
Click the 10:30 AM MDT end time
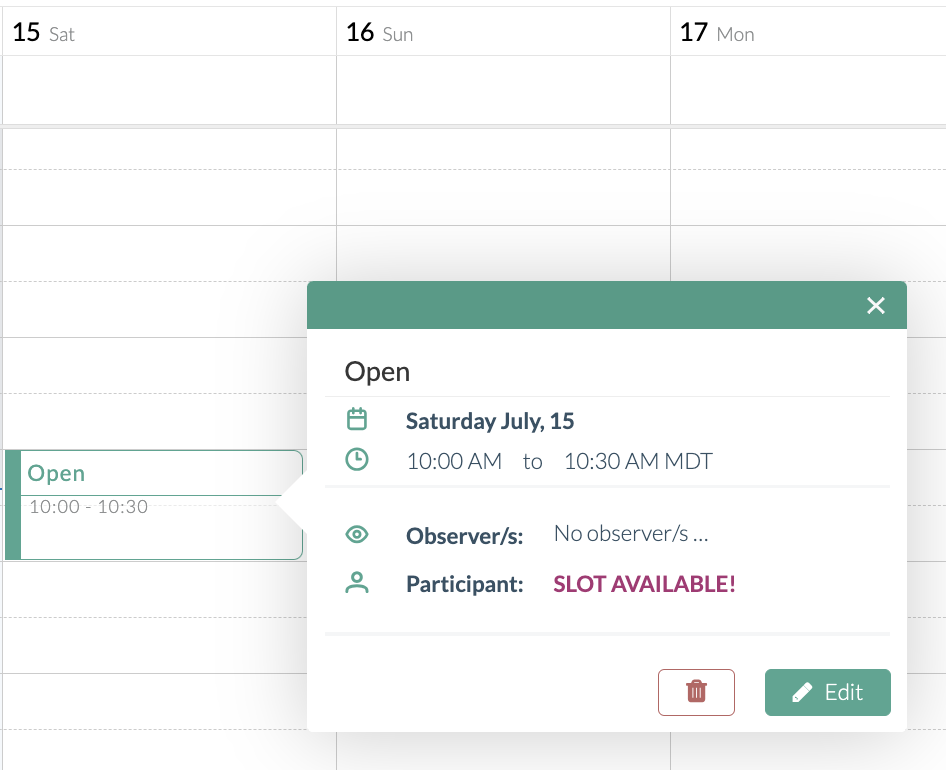coord(637,461)
